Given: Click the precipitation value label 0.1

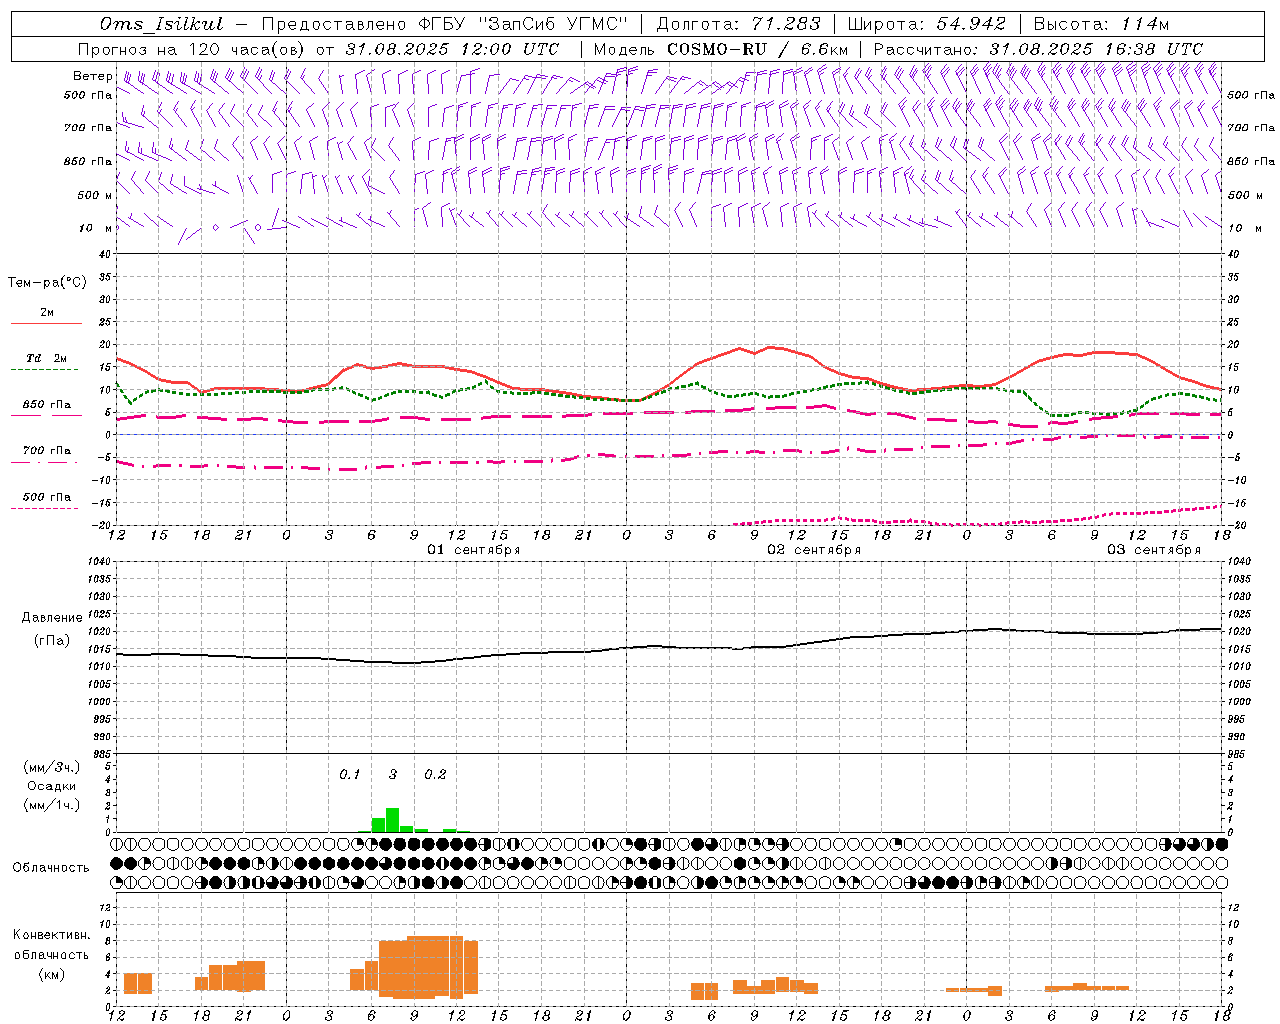Looking at the screenshot, I should (x=349, y=774).
